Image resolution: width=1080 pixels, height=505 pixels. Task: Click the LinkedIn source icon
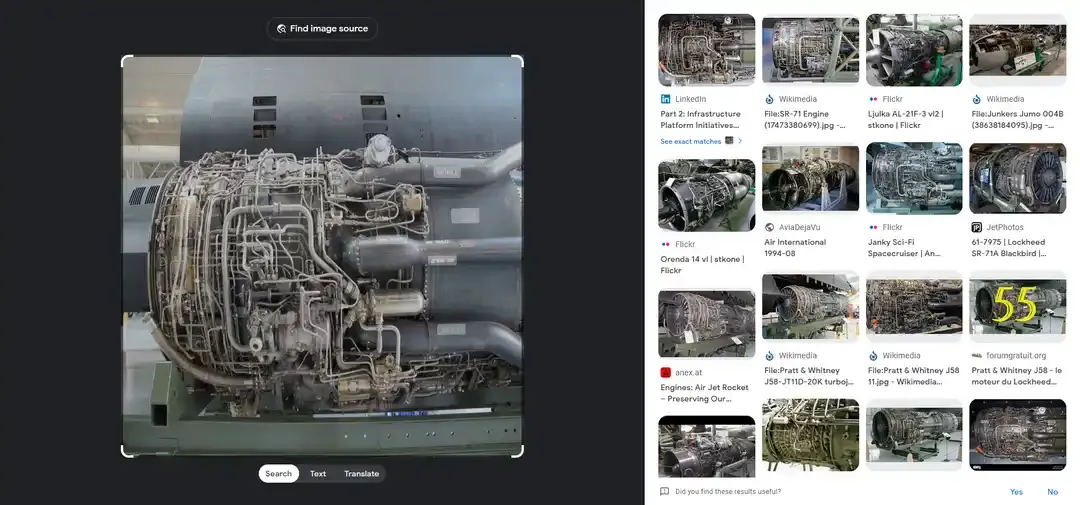click(x=665, y=99)
